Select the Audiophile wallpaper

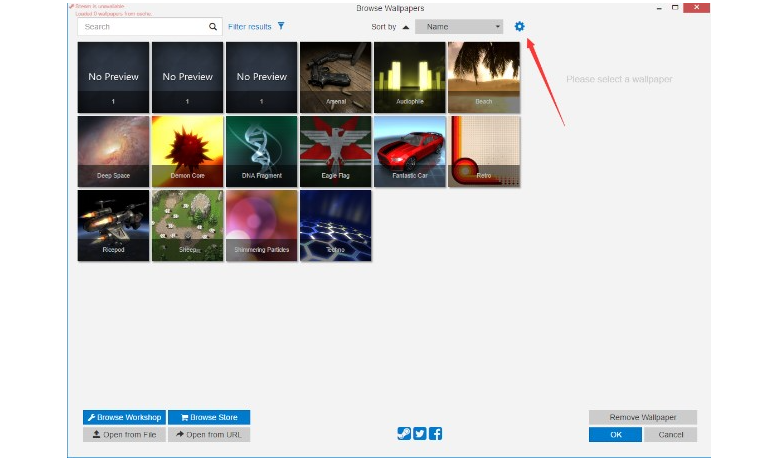pyautogui.click(x=410, y=77)
